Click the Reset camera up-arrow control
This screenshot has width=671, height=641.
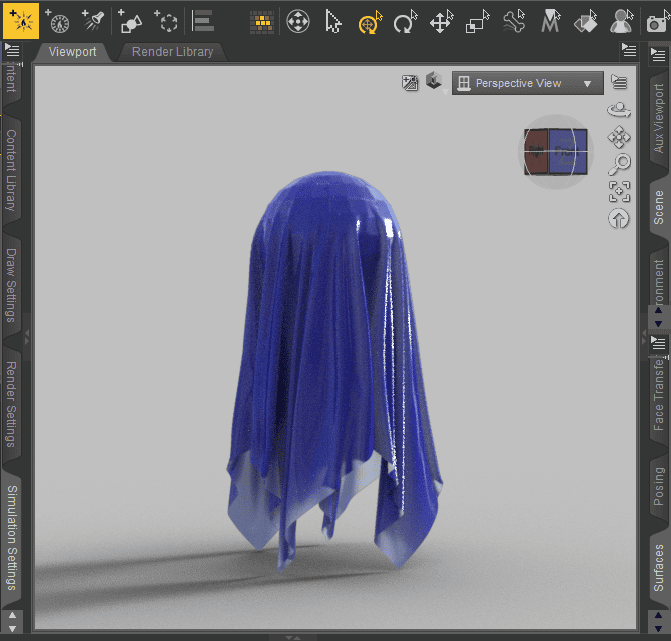619,219
